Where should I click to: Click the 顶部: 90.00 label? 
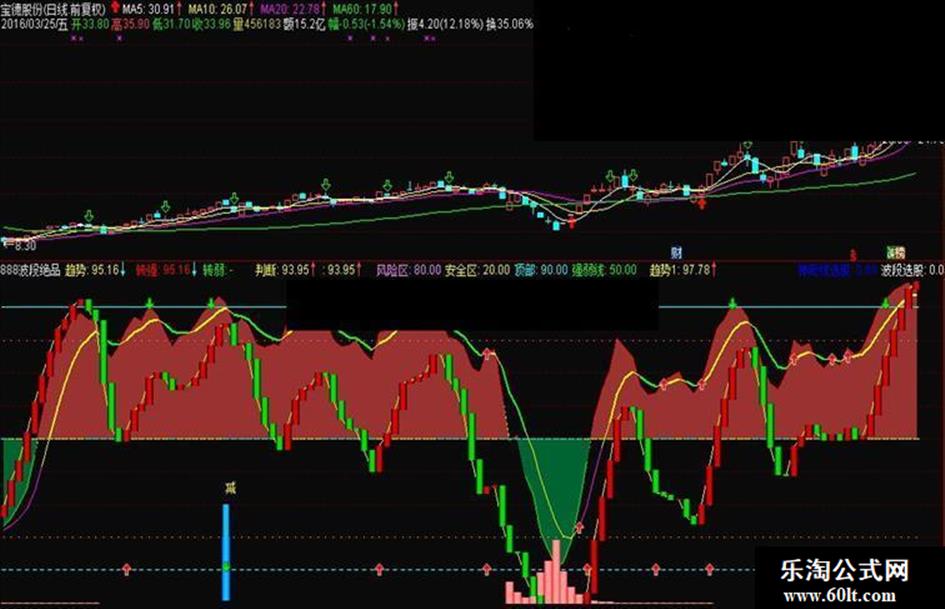tap(541, 270)
